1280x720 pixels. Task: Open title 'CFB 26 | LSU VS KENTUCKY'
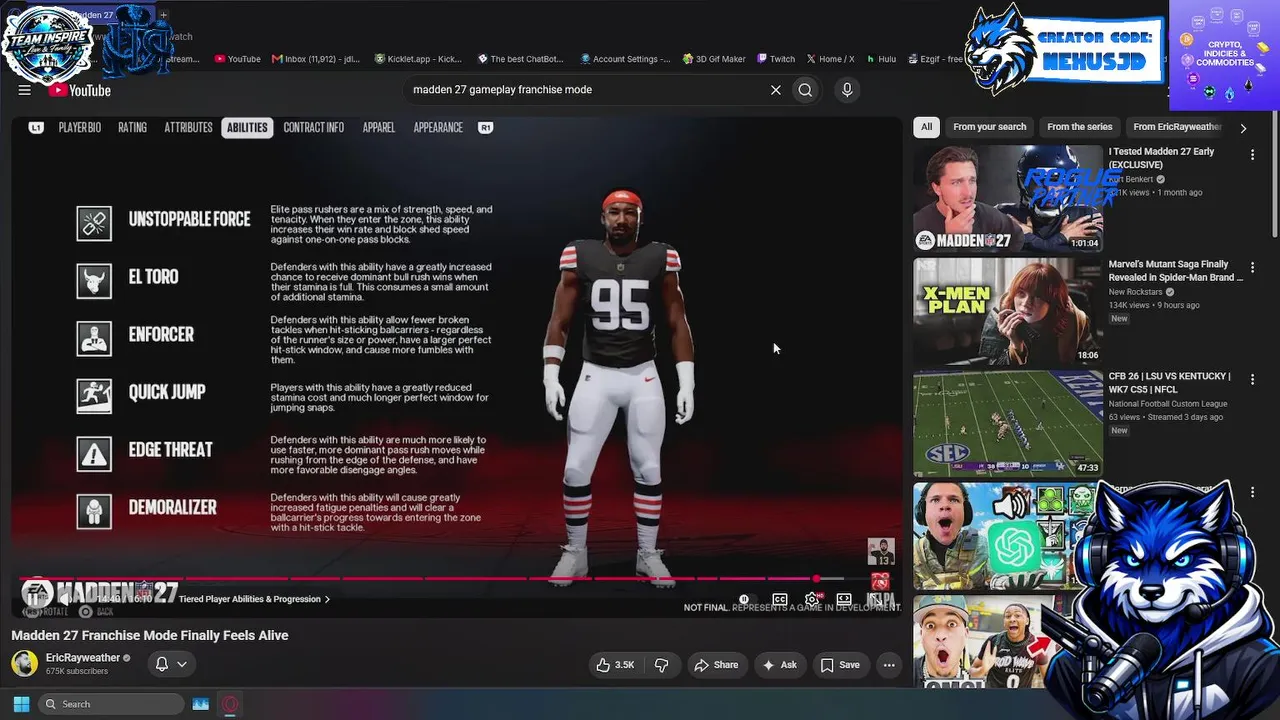pyautogui.click(x=1169, y=383)
